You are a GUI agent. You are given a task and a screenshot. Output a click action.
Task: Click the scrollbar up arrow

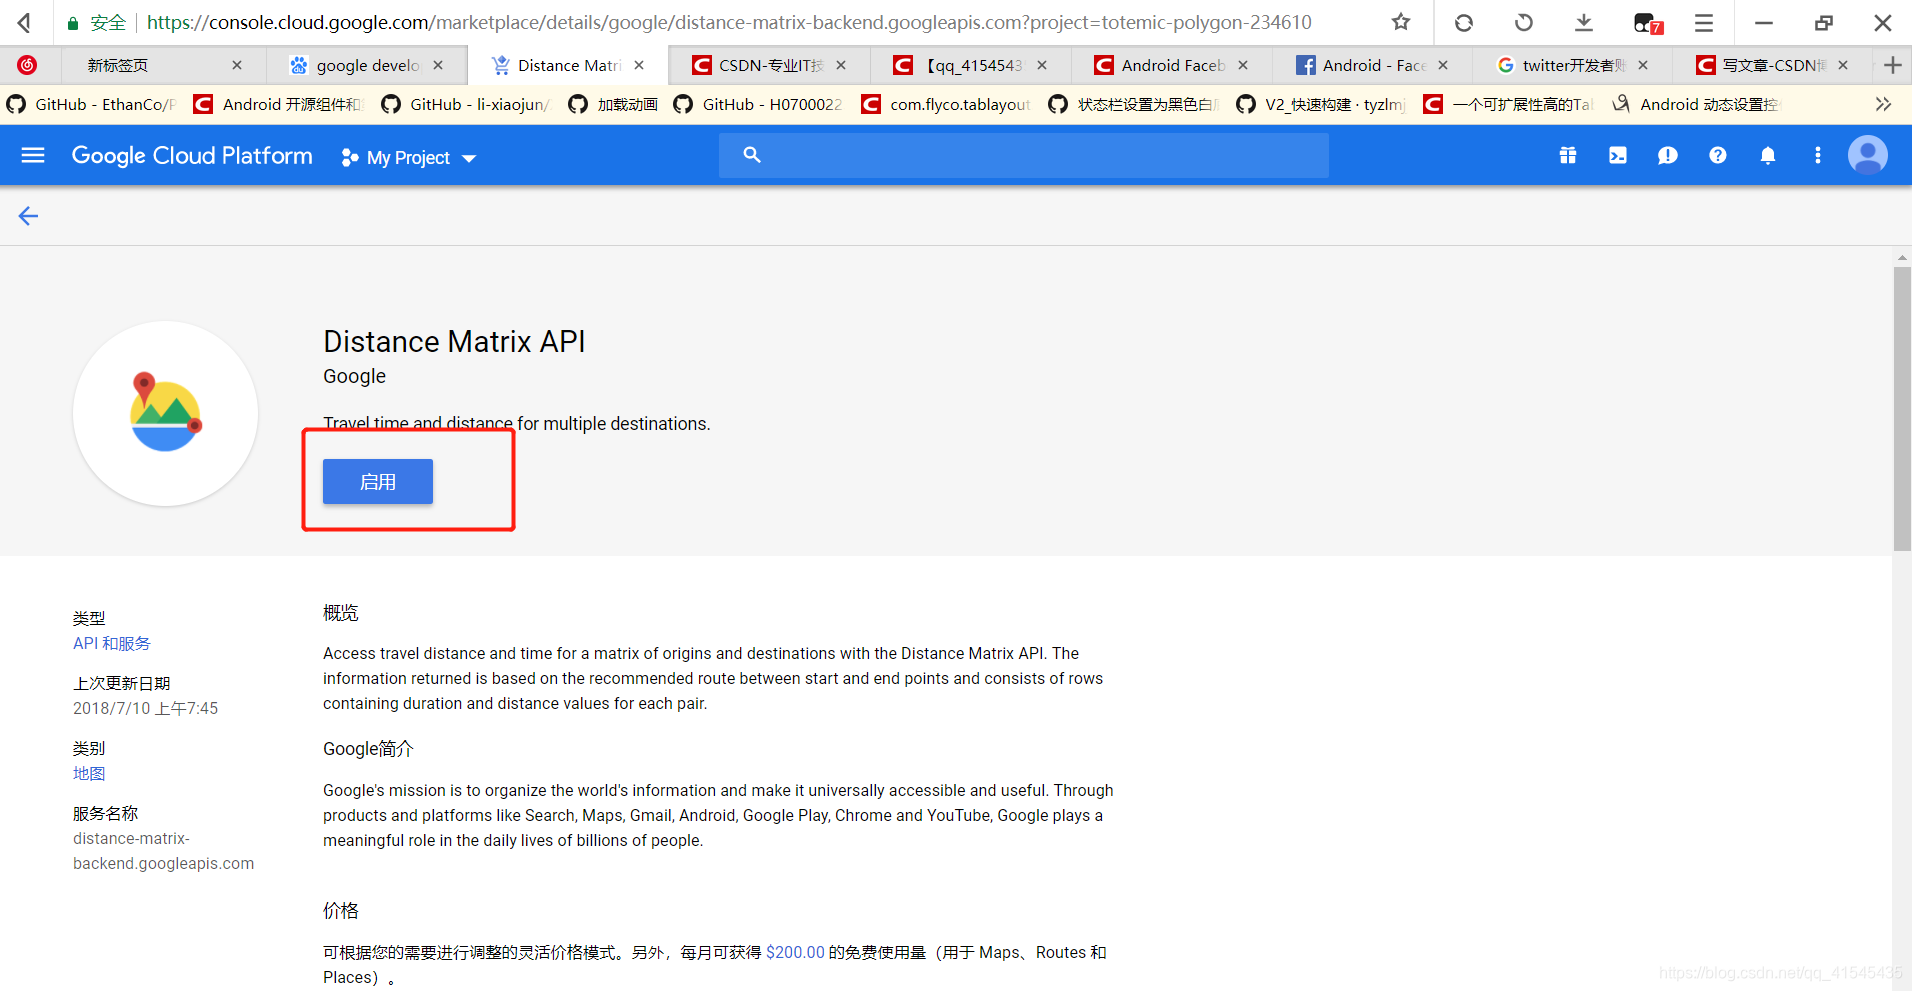[1901, 258]
